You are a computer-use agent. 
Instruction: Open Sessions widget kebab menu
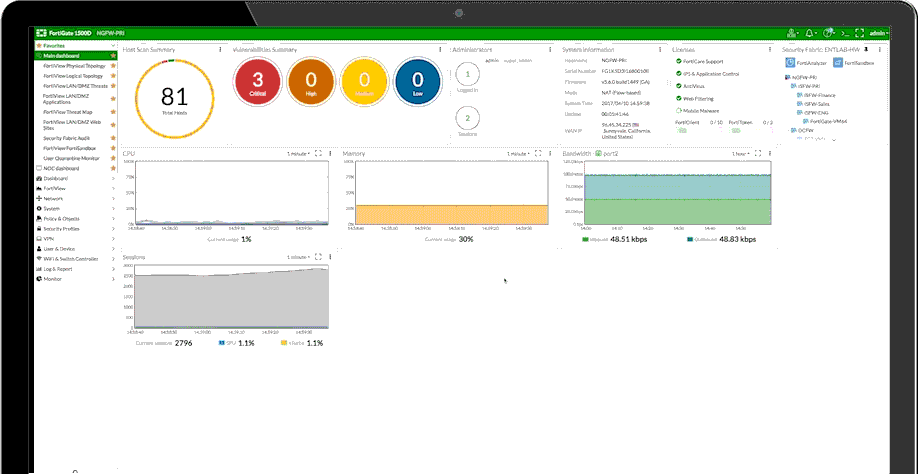coord(330,257)
